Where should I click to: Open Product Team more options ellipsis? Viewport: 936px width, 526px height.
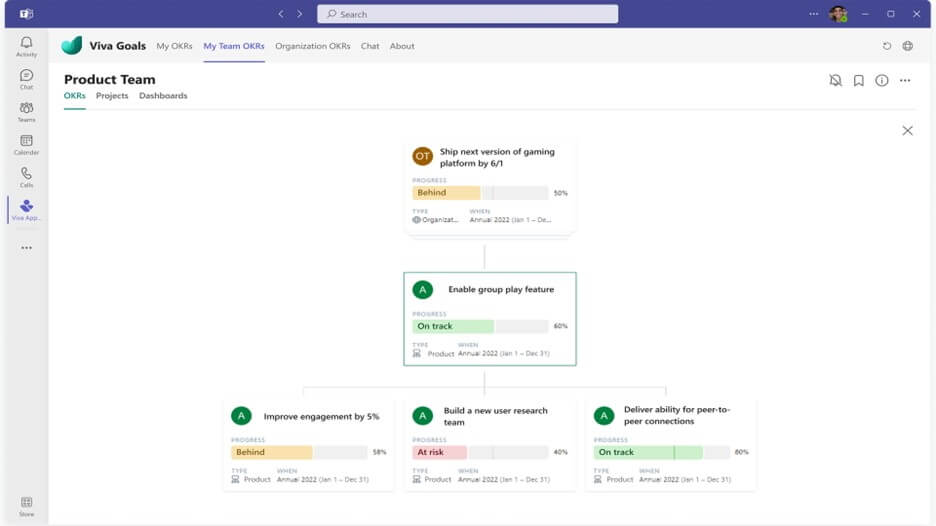click(x=904, y=80)
